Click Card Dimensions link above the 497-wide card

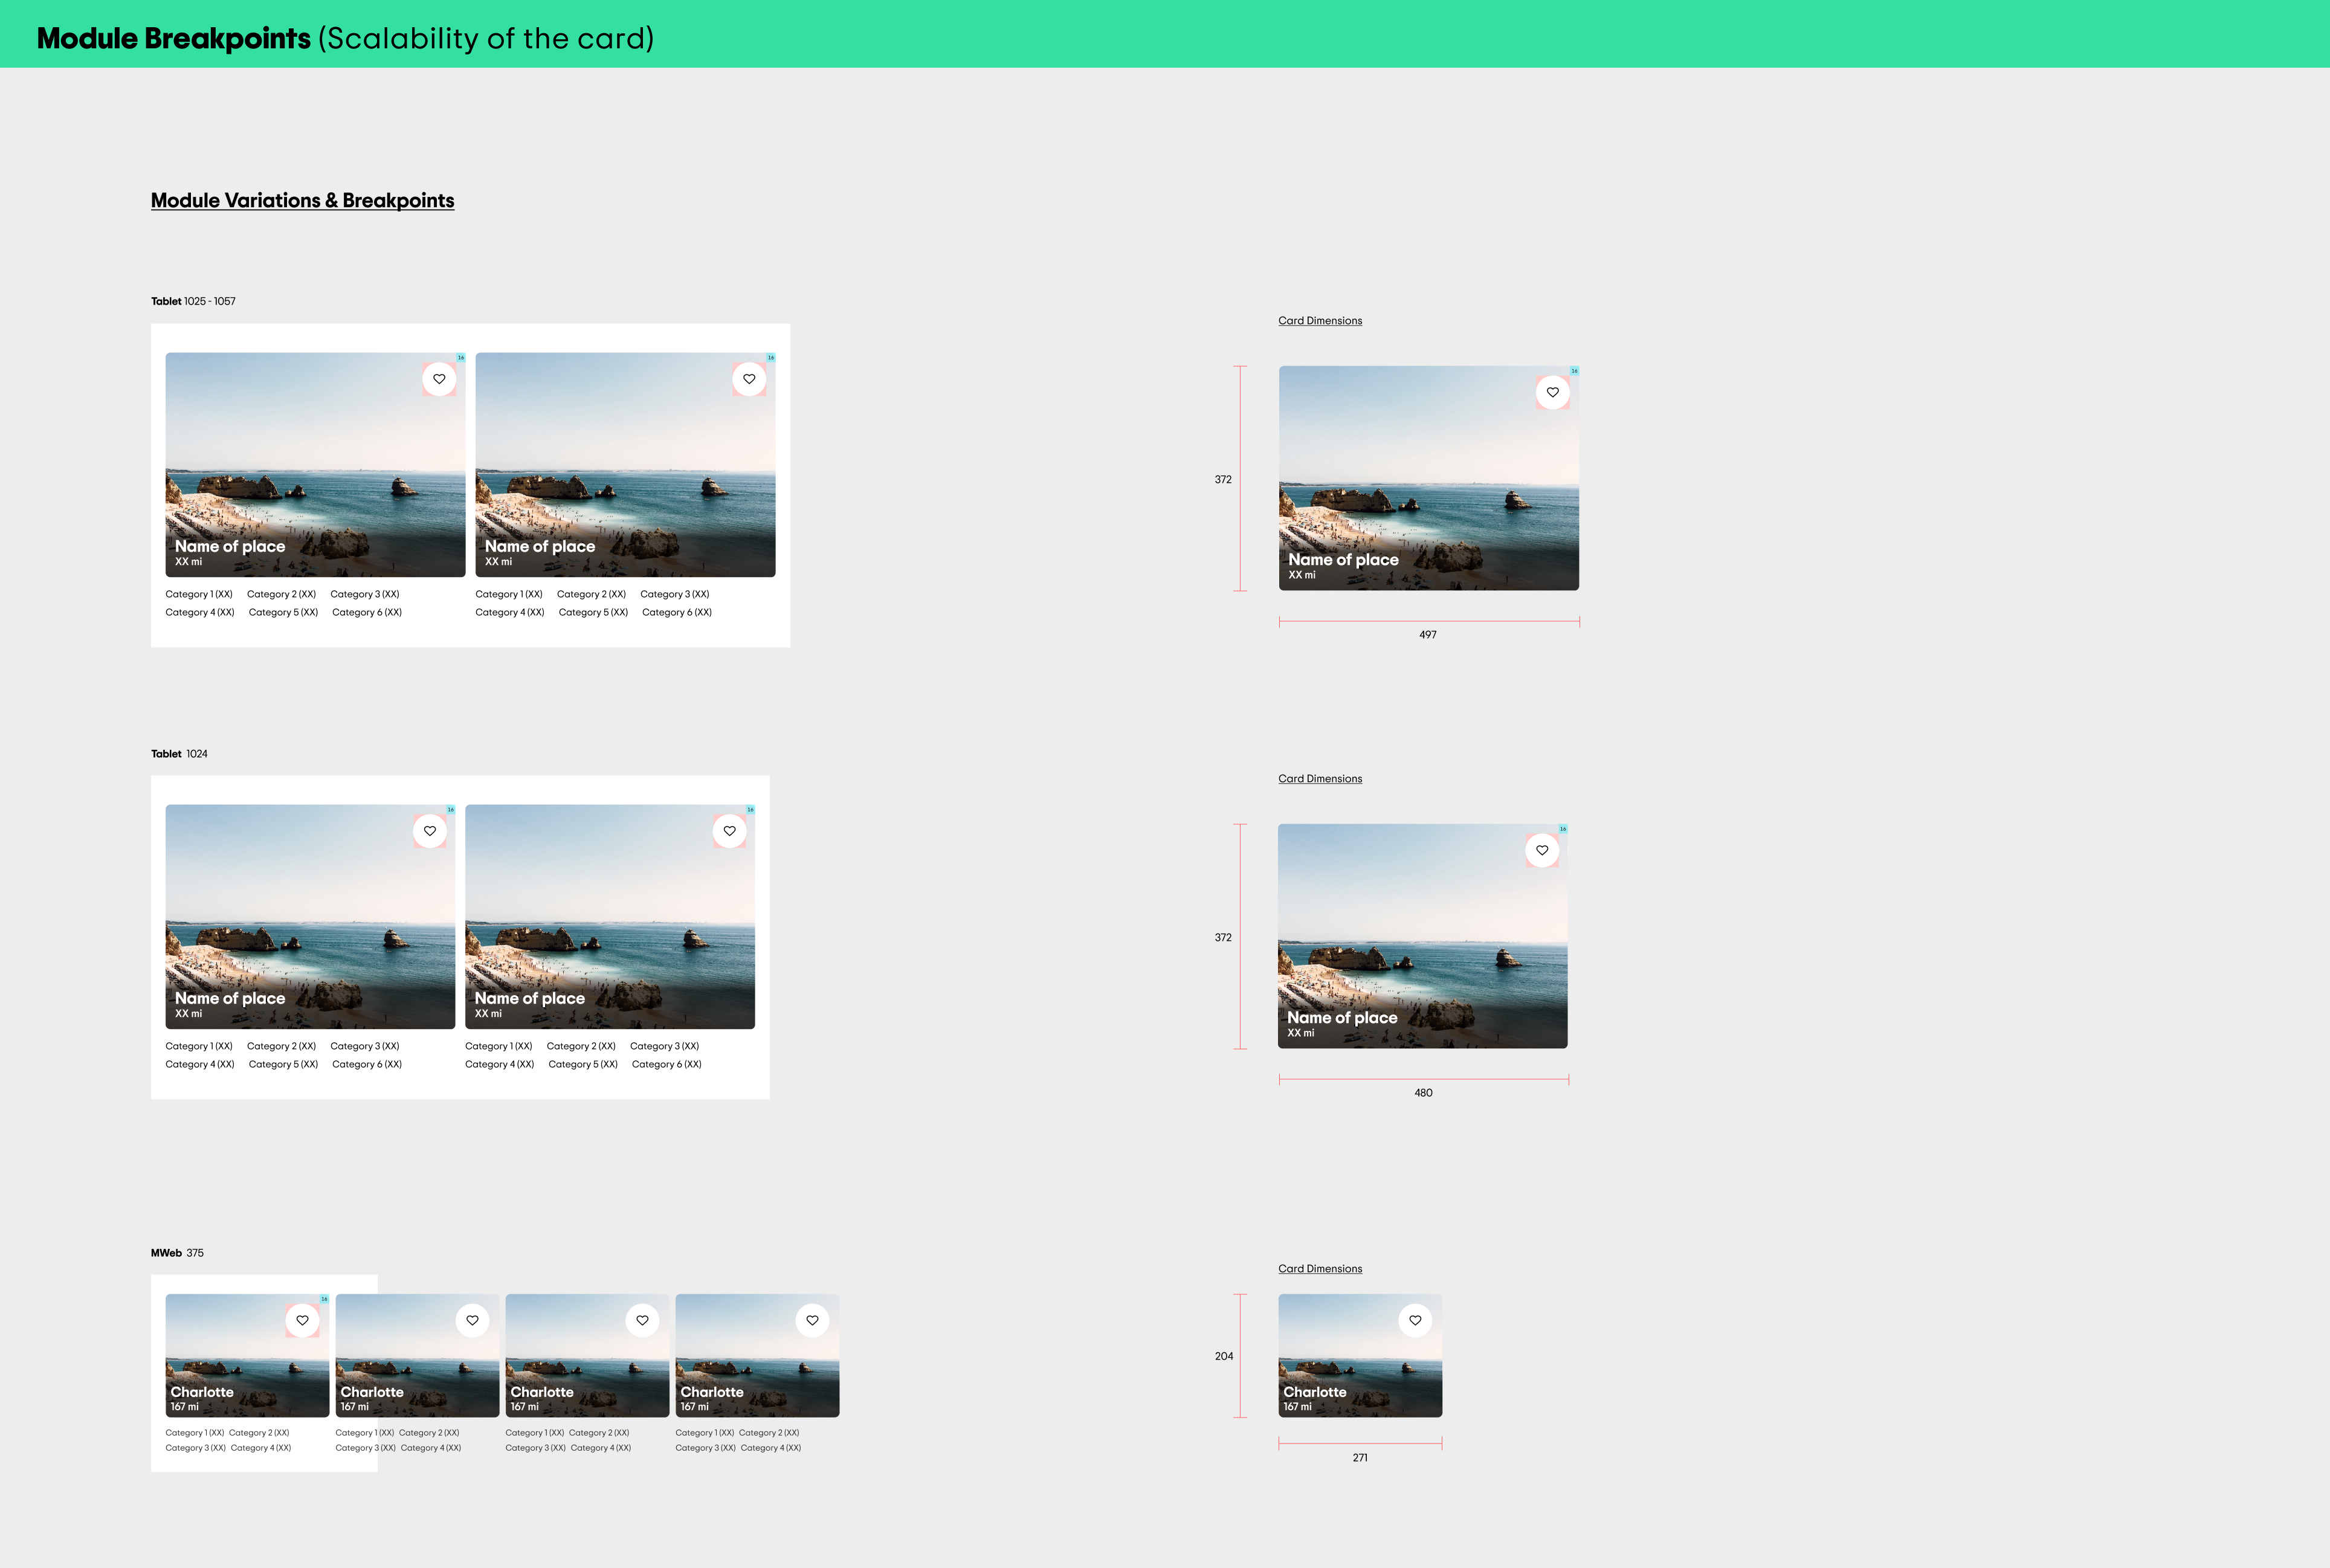(1320, 321)
